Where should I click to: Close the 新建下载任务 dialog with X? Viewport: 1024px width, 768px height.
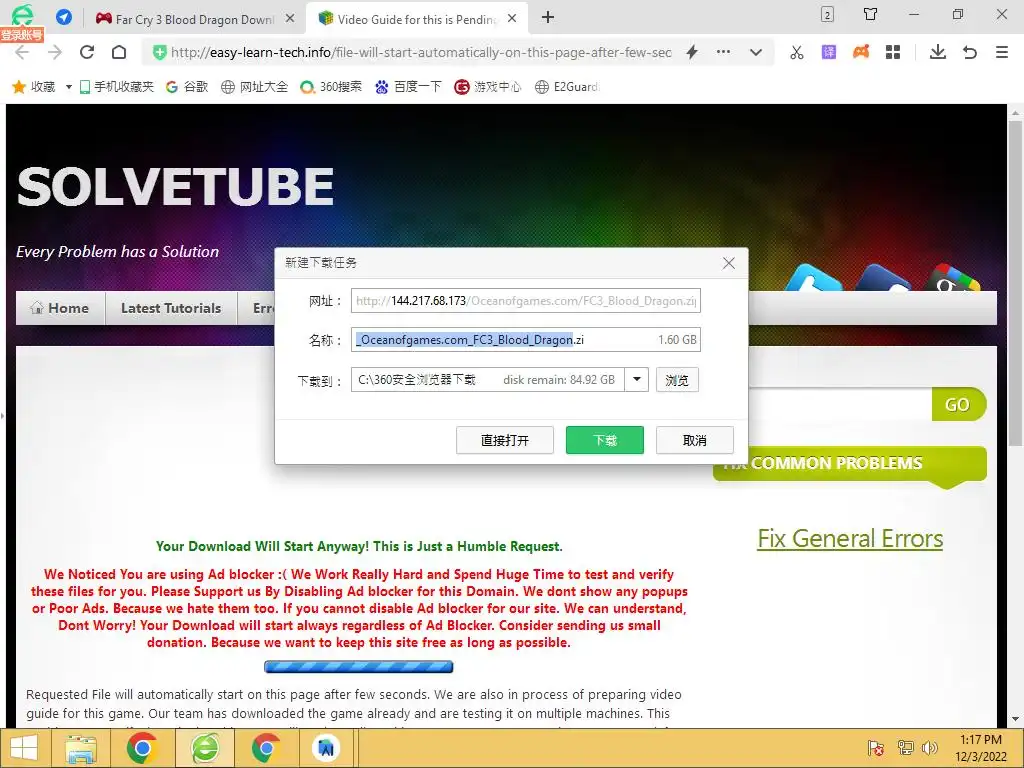(729, 263)
